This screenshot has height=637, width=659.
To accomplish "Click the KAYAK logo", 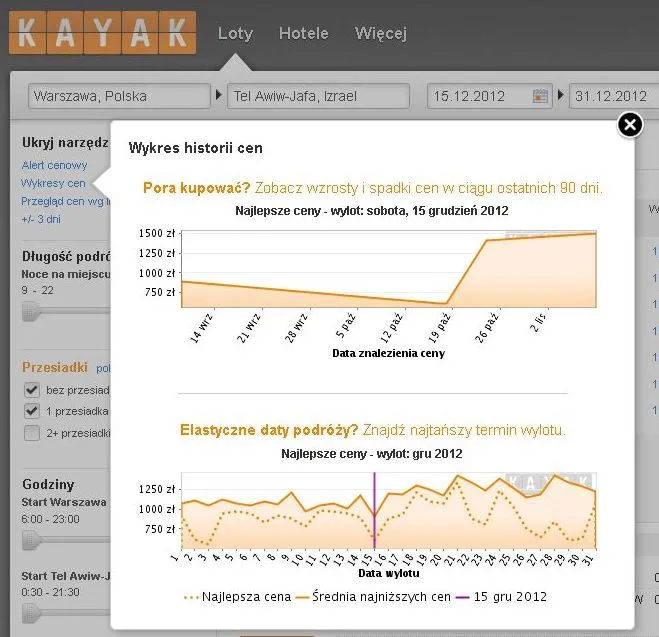I will click(102, 33).
